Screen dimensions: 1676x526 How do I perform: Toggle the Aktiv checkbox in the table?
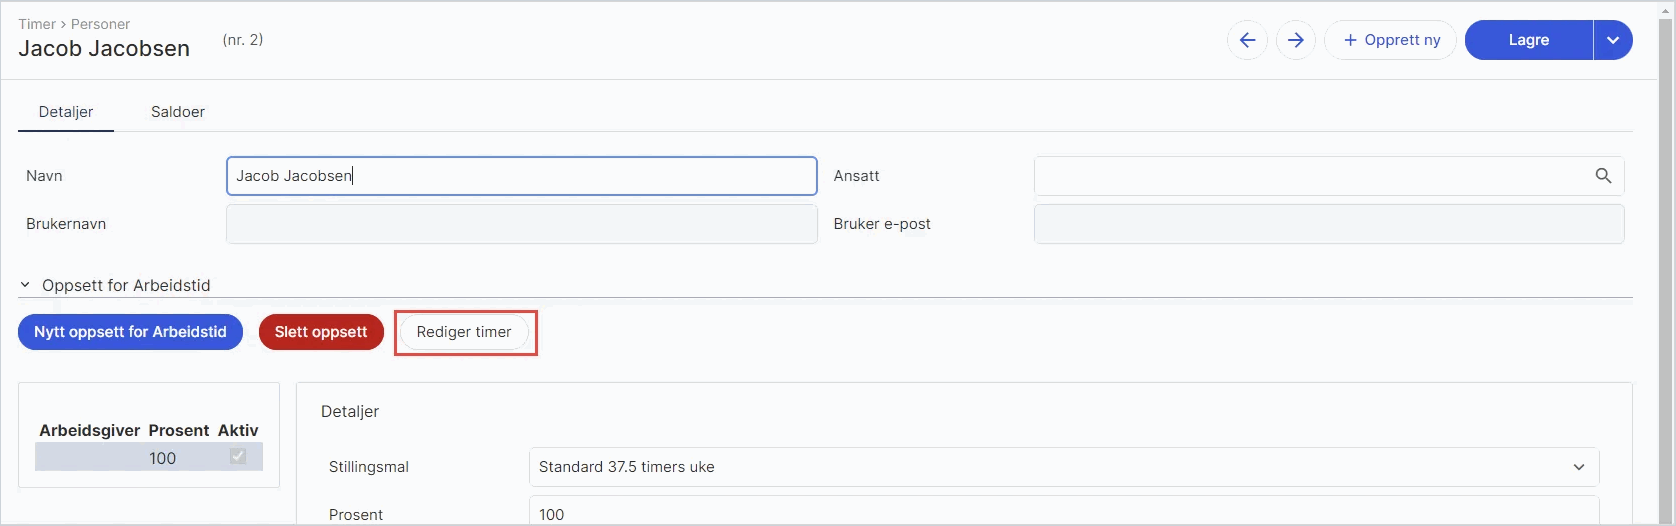coord(238,456)
